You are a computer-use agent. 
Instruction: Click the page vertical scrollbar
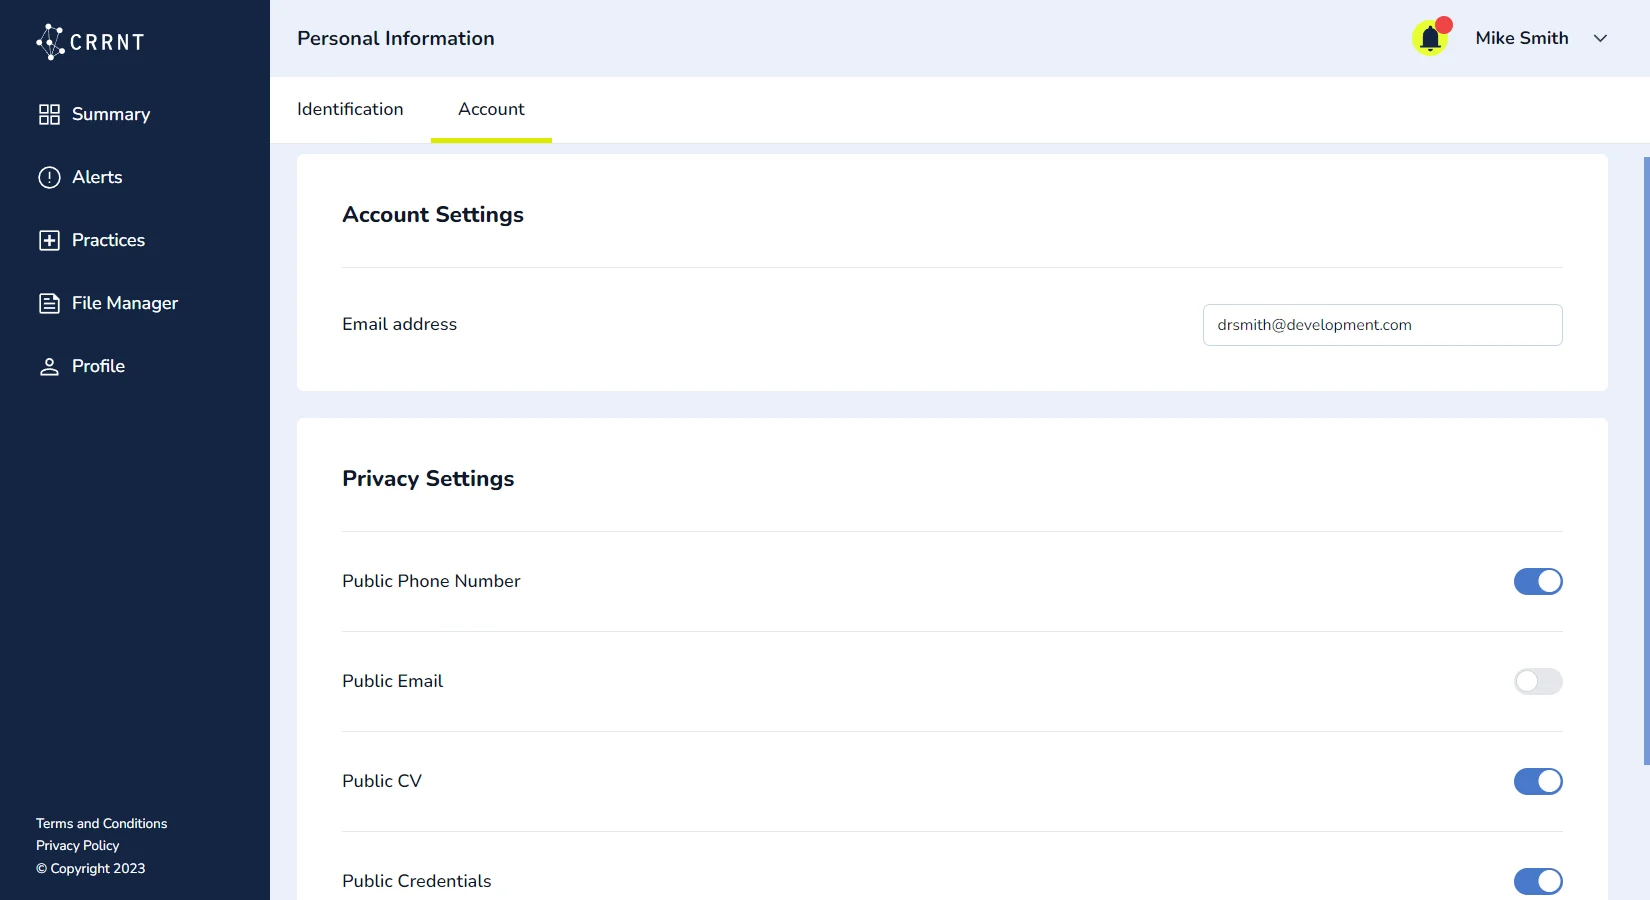[1646, 460]
